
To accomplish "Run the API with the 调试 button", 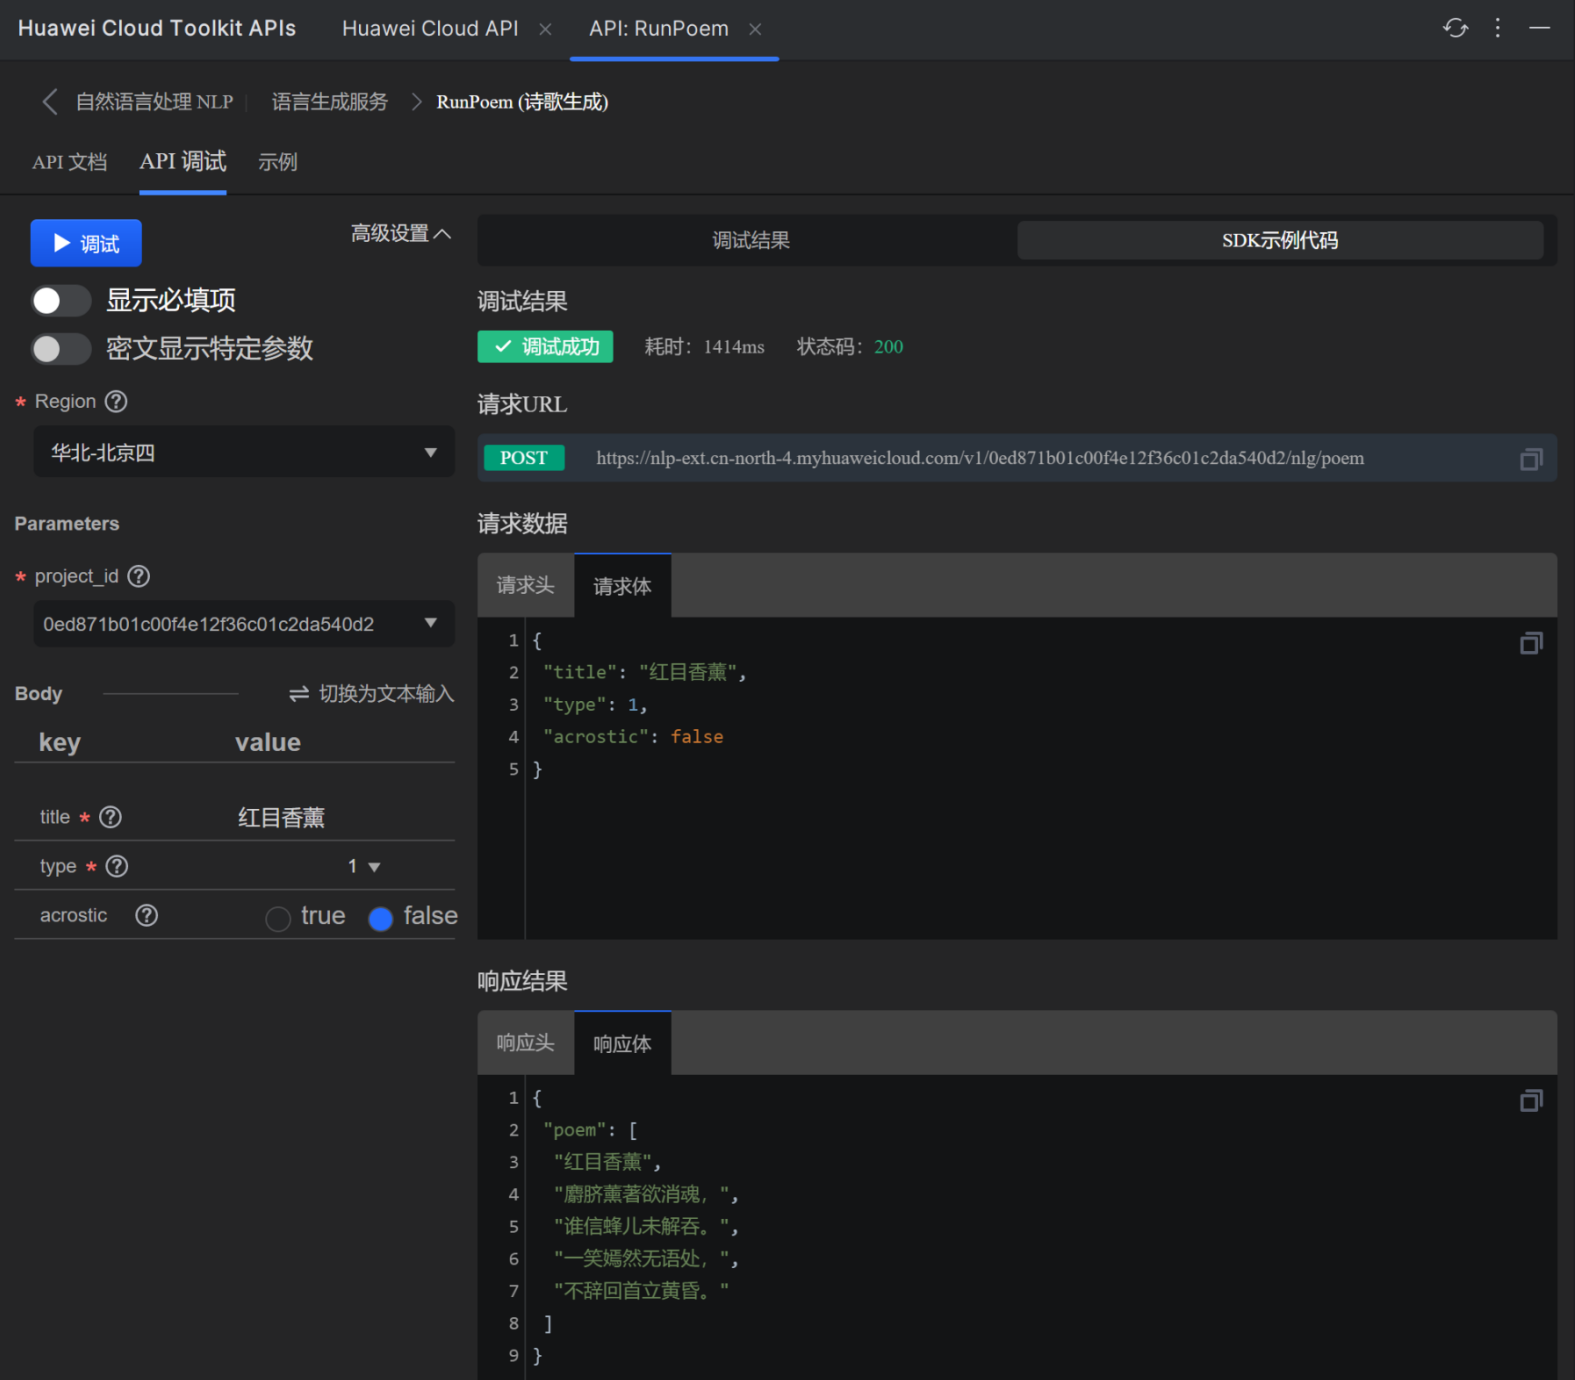I will (86, 243).
